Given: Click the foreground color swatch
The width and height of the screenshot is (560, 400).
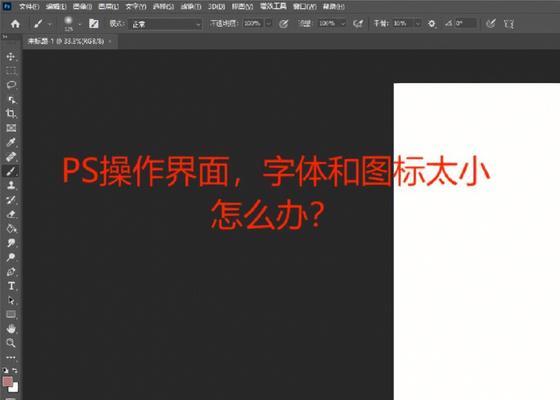Looking at the screenshot, I should [x=8, y=381].
